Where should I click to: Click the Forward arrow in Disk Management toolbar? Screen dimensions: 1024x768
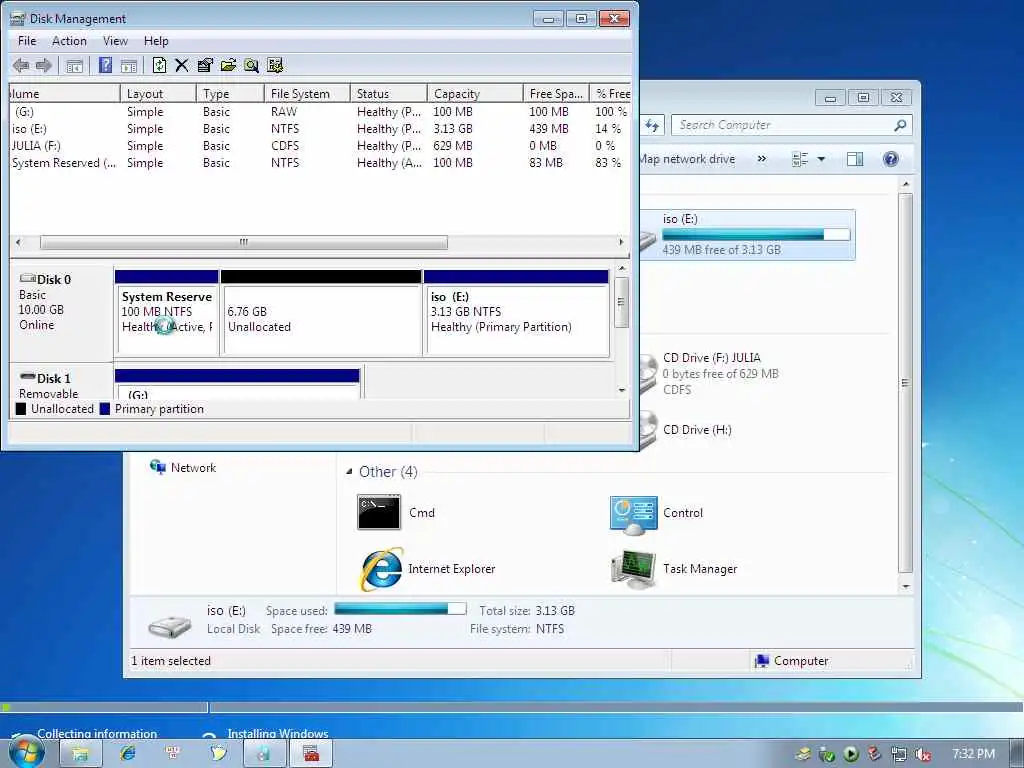tap(44, 65)
